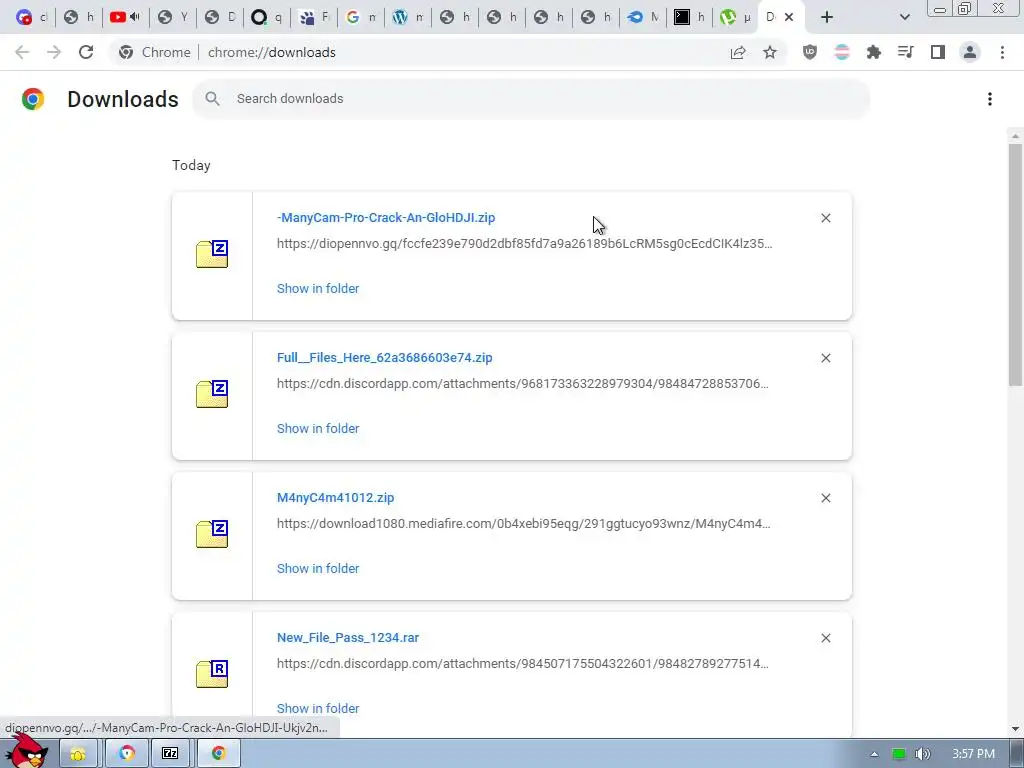Switch to the paw-icon tab
The width and height of the screenshot is (1024, 768).
click(313, 17)
